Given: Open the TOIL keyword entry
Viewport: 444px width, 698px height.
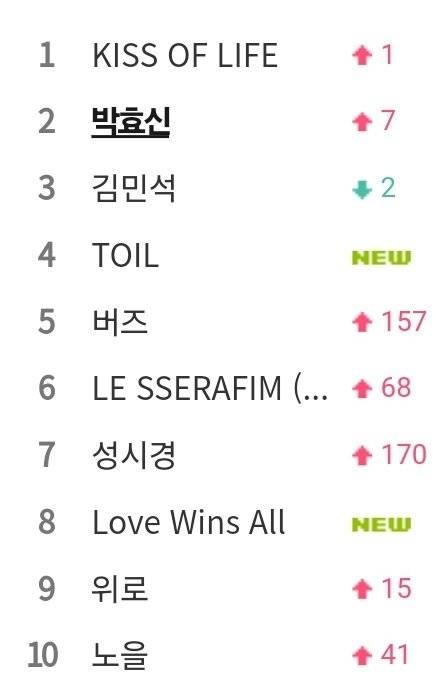Looking at the screenshot, I should click(x=125, y=255).
